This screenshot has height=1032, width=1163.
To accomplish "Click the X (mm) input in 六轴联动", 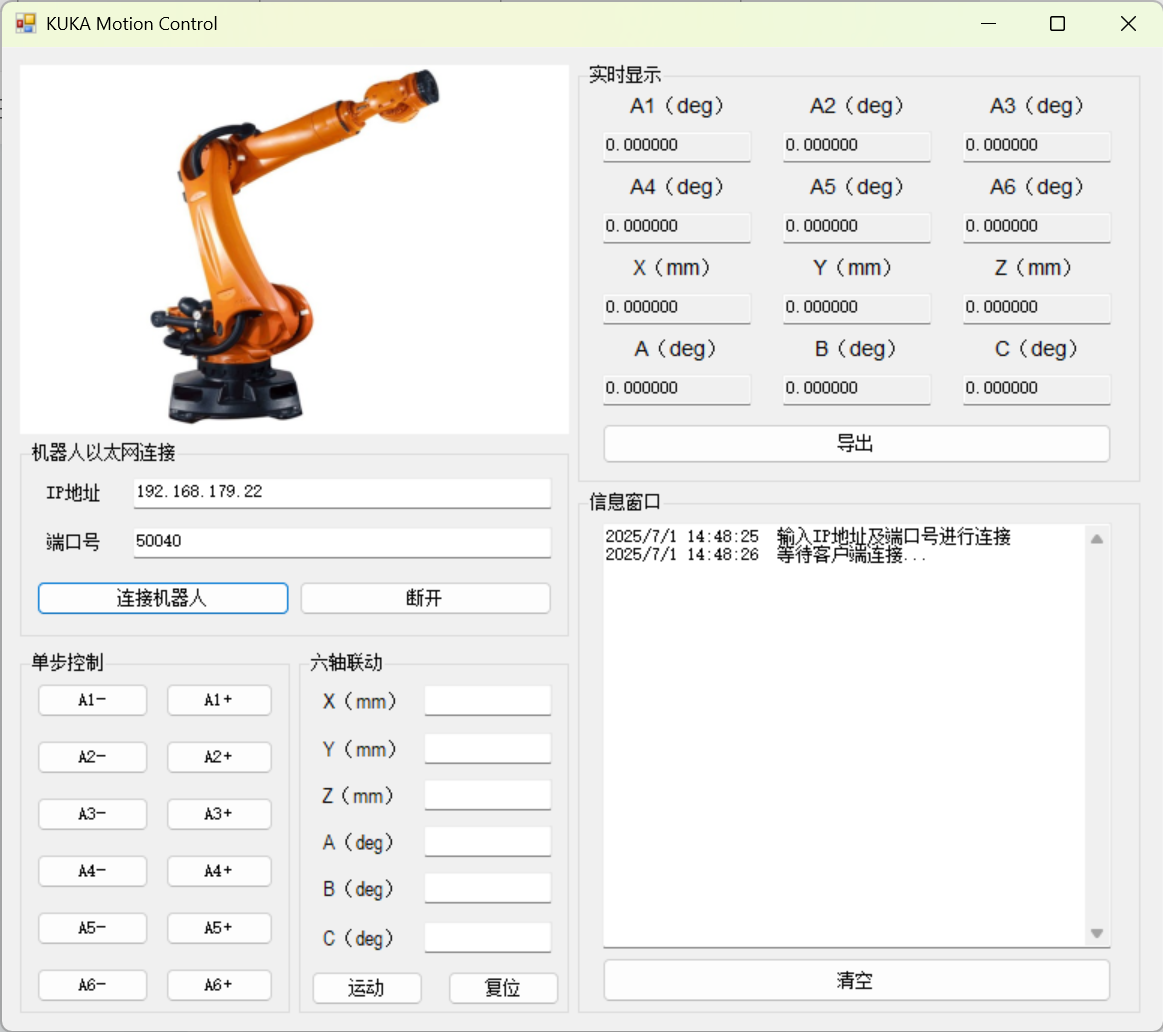I will [487, 700].
